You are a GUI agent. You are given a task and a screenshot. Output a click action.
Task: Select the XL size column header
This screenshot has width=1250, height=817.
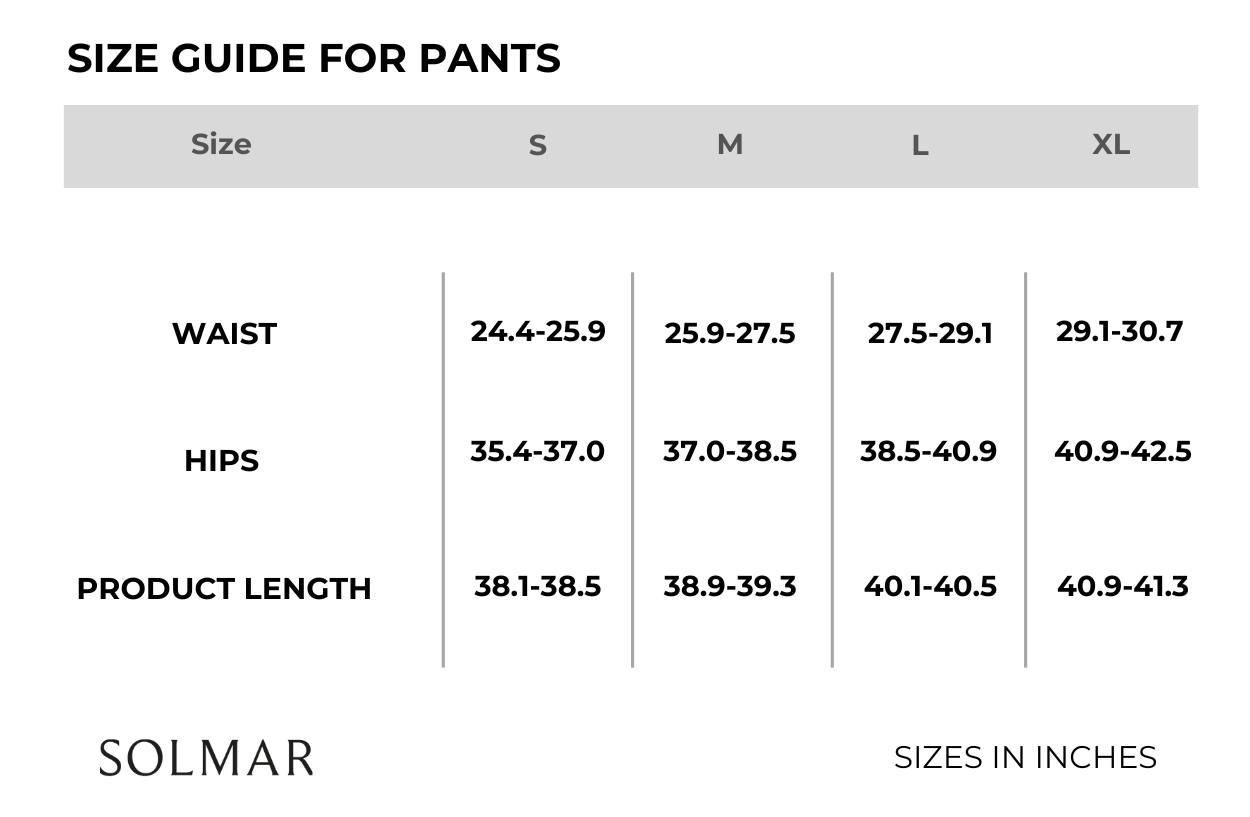[1111, 145]
